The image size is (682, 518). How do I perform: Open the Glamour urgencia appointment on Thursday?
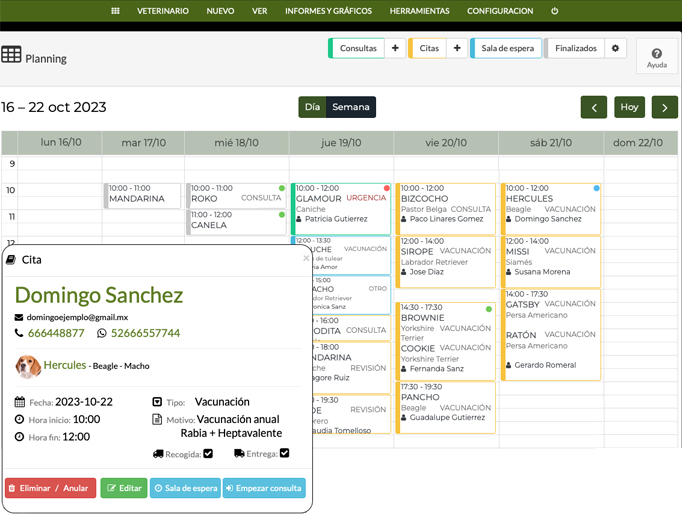point(341,198)
